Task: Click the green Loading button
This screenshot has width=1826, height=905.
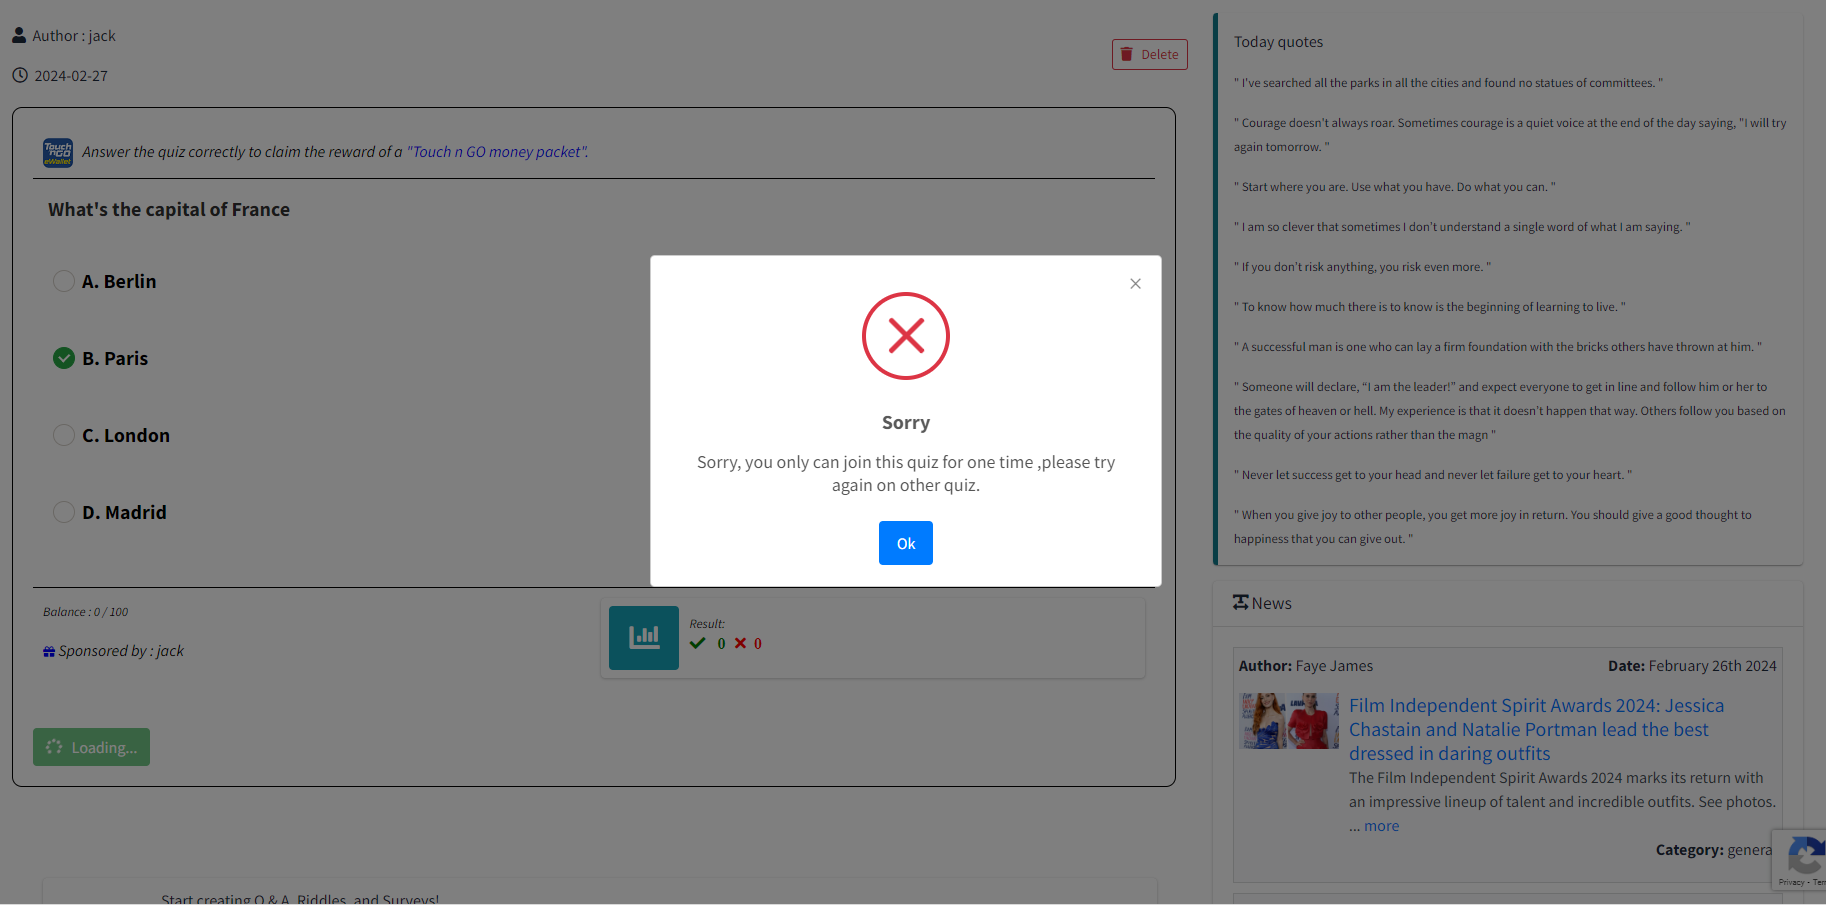Action: (91, 747)
